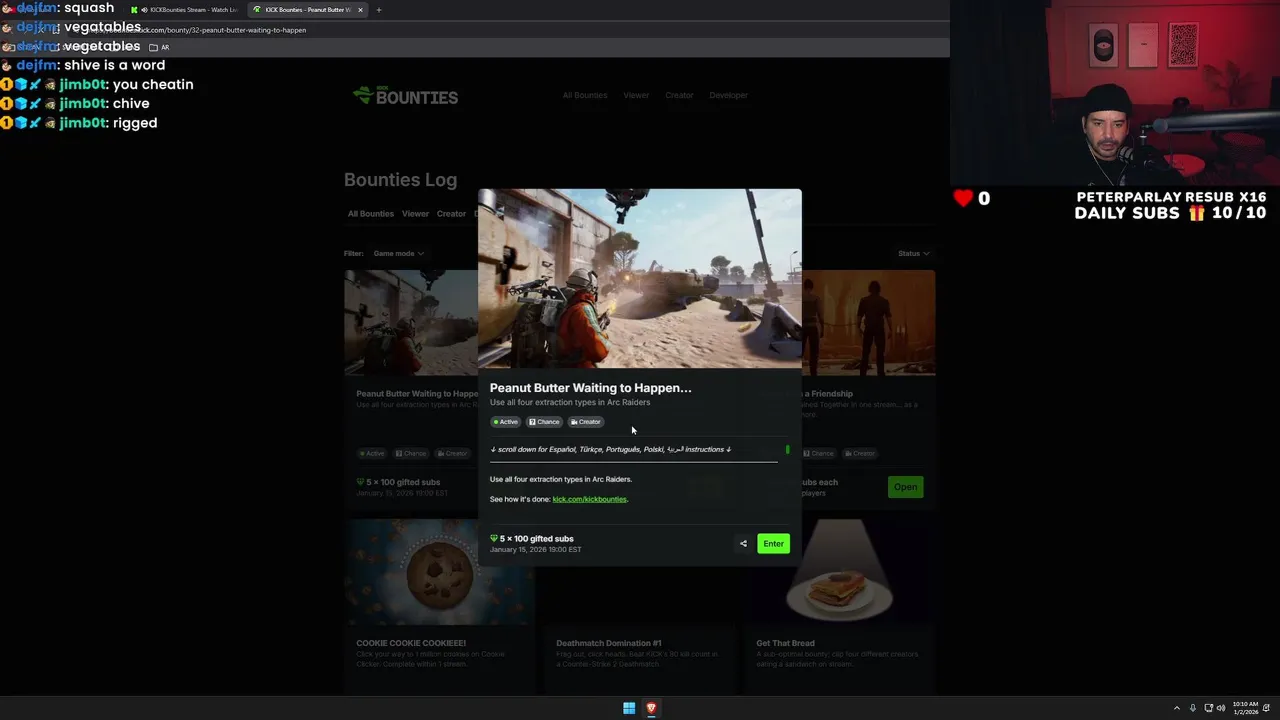Image resolution: width=1280 pixels, height=720 pixels.
Task: Click the January 15, 2026 19:00 EST date in popup
Action: [535, 550]
